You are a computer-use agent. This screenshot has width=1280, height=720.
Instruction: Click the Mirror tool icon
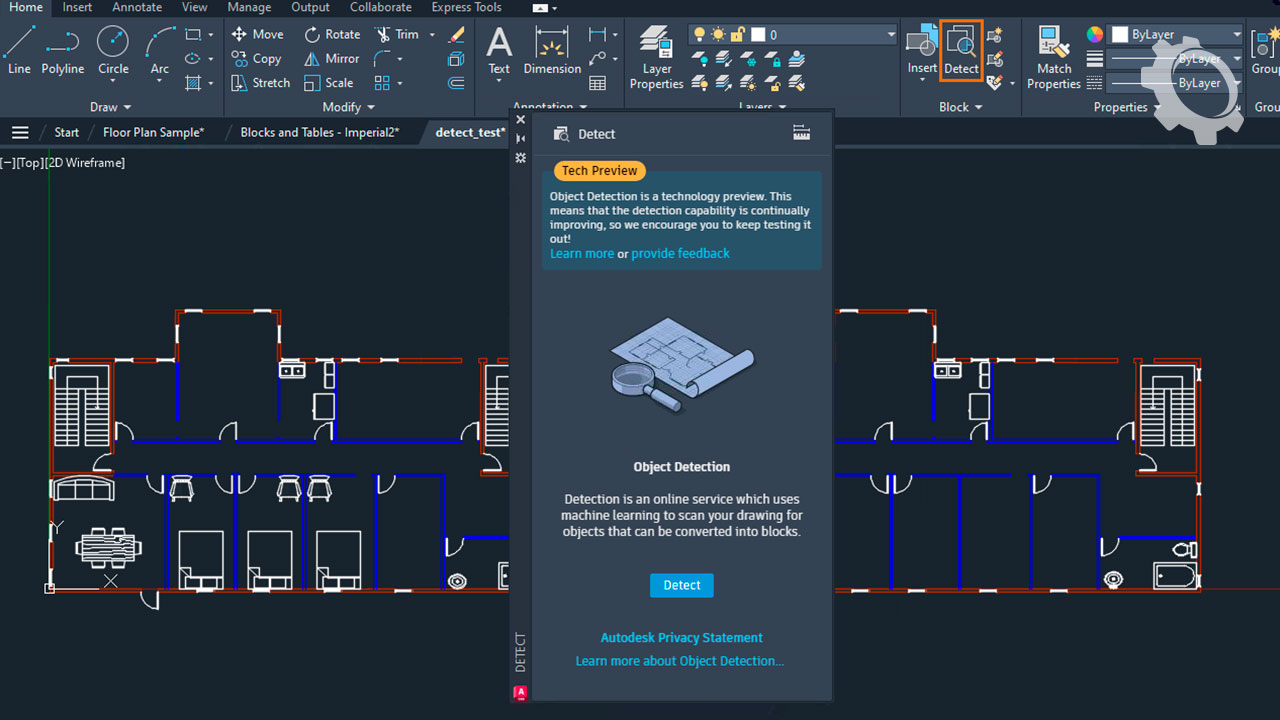pos(313,59)
